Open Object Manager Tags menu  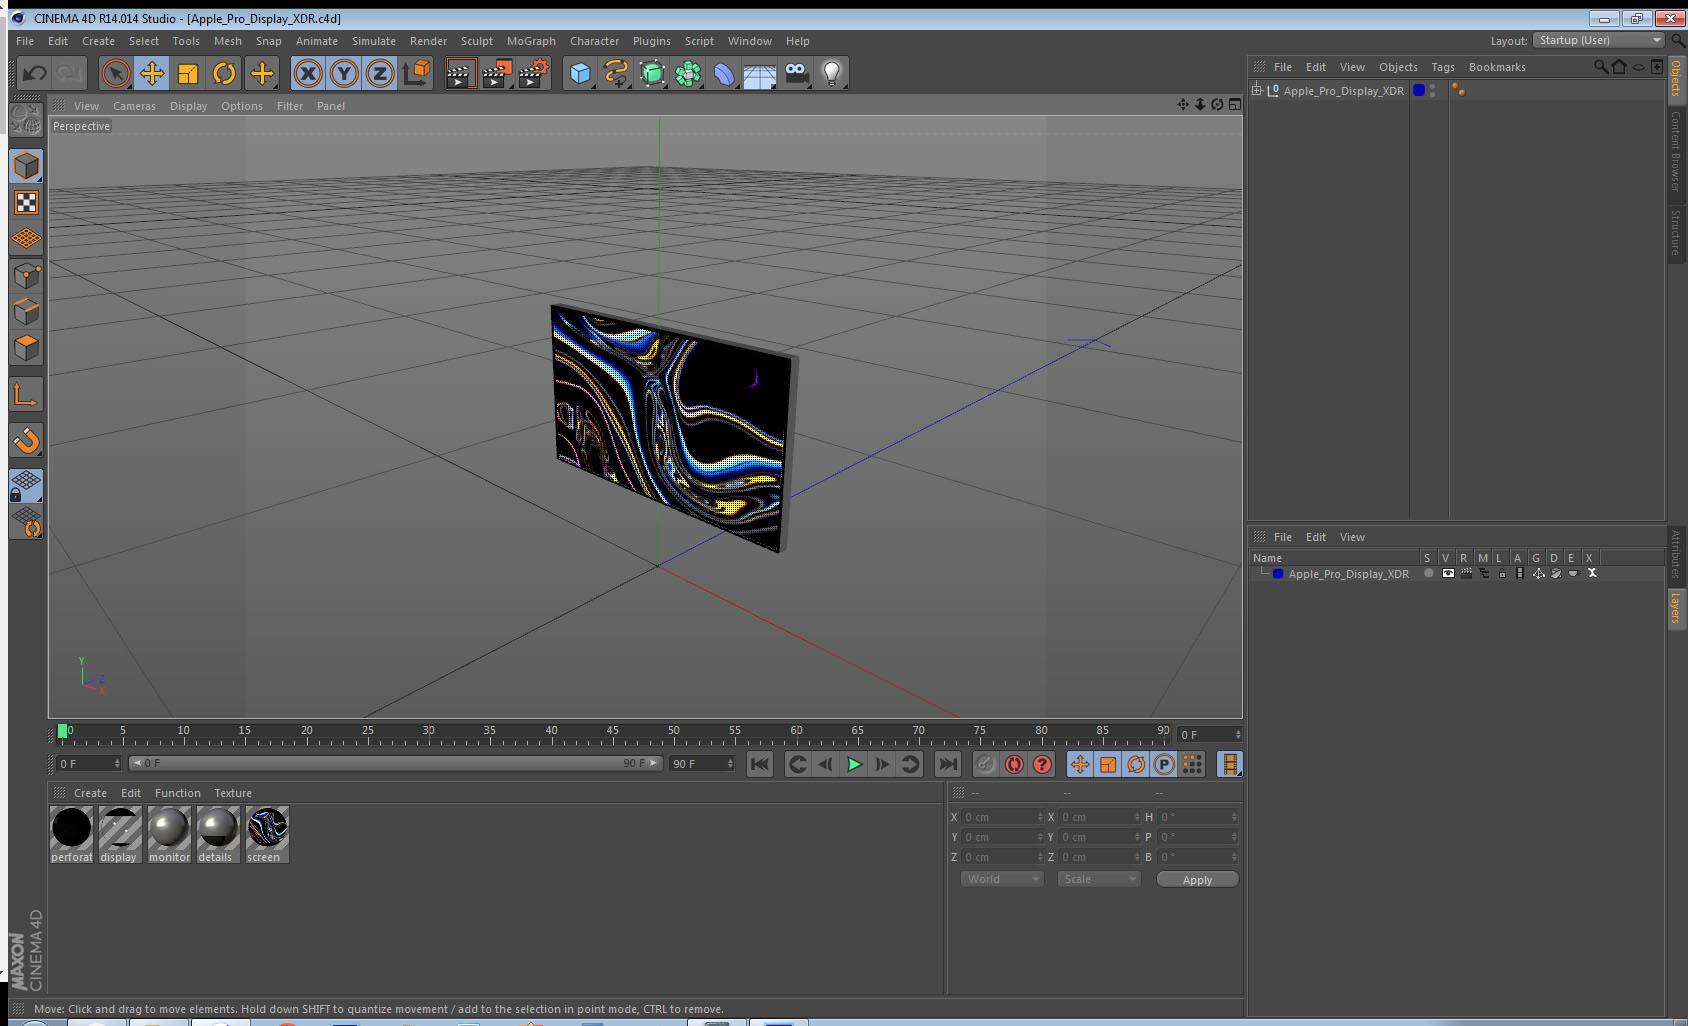coord(1443,67)
